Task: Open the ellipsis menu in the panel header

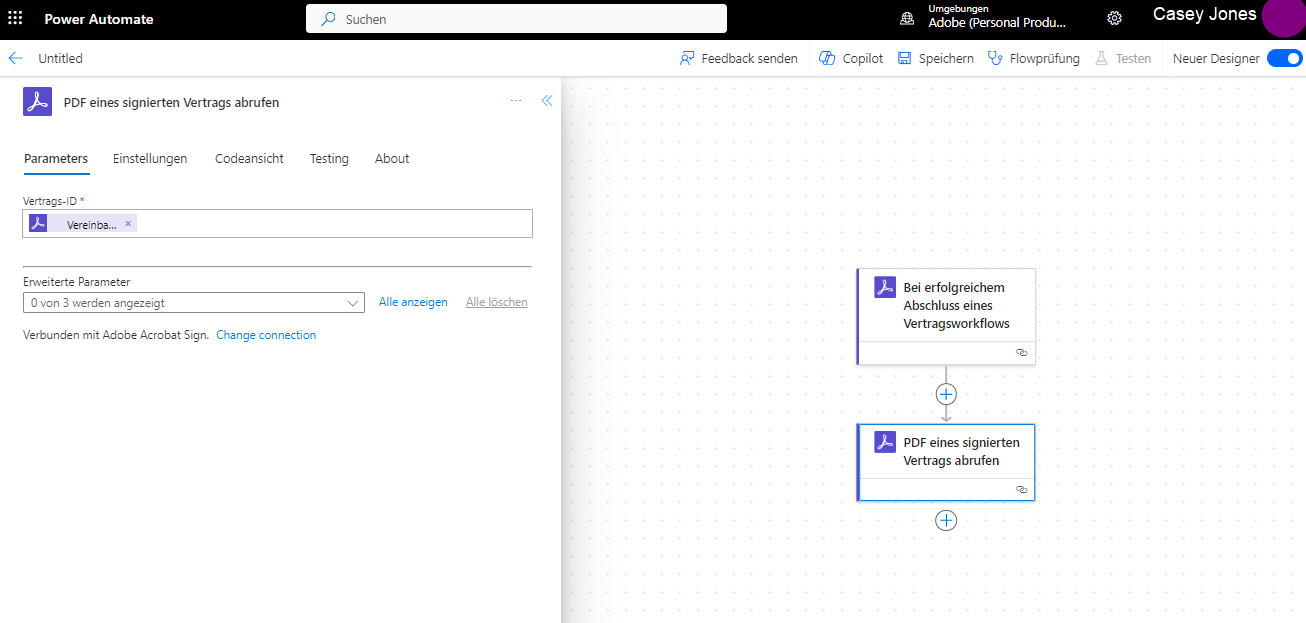Action: pyautogui.click(x=516, y=100)
